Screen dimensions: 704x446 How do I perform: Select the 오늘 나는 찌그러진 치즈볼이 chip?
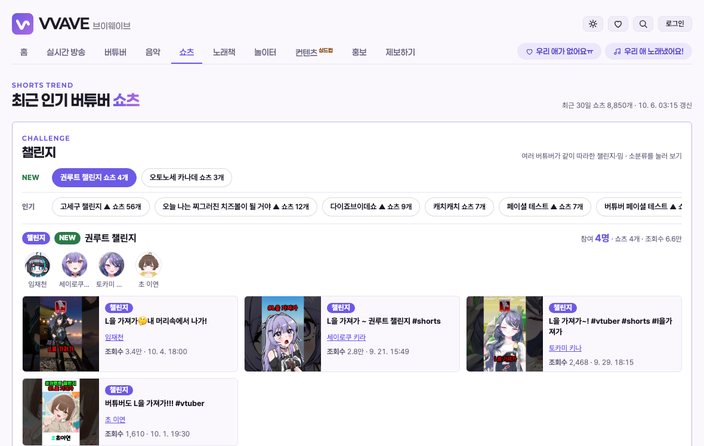pyautogui.click(x=236, y=207)
